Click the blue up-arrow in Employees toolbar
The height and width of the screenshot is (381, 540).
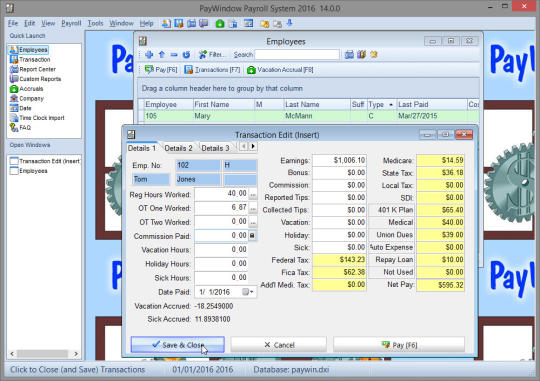click(x=162, y=54)
